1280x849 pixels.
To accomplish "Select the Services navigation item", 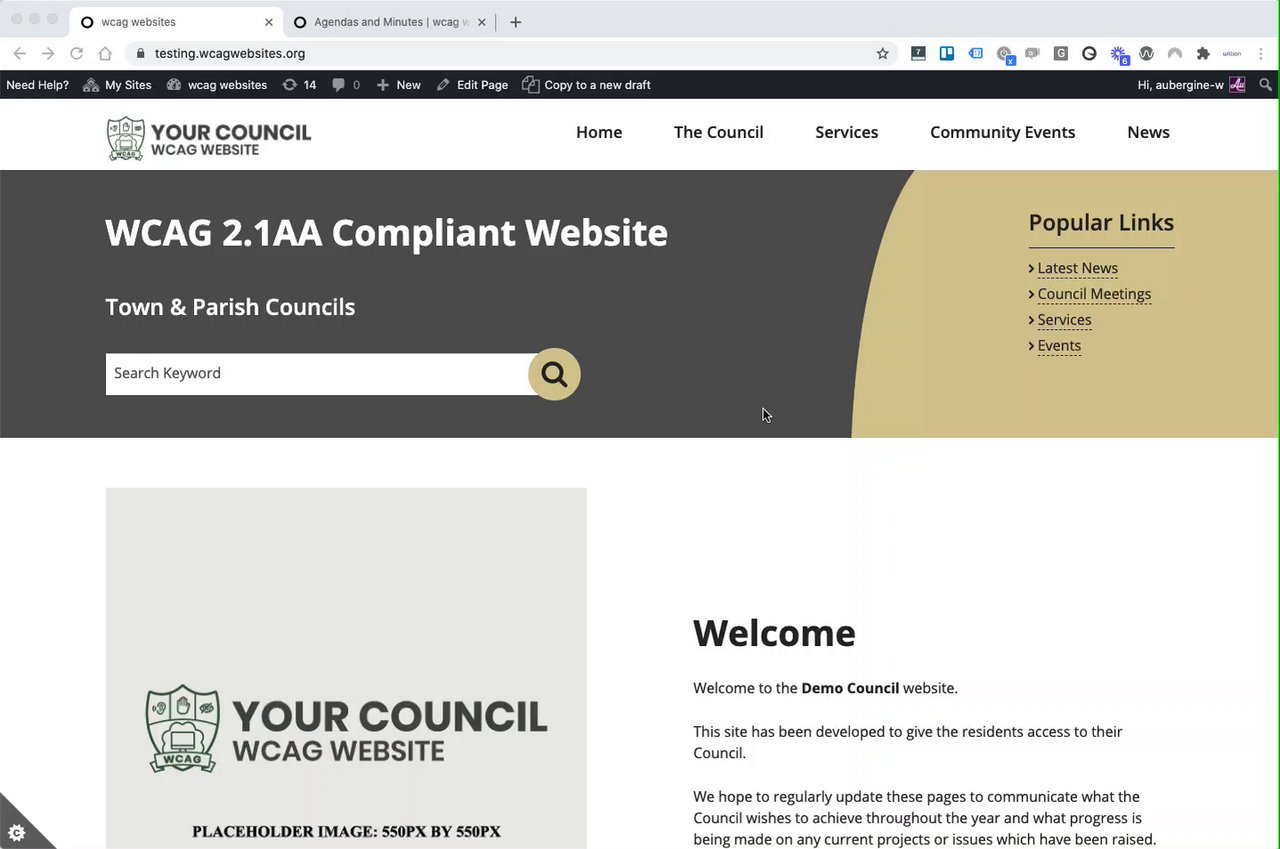I will click(846, 132).
